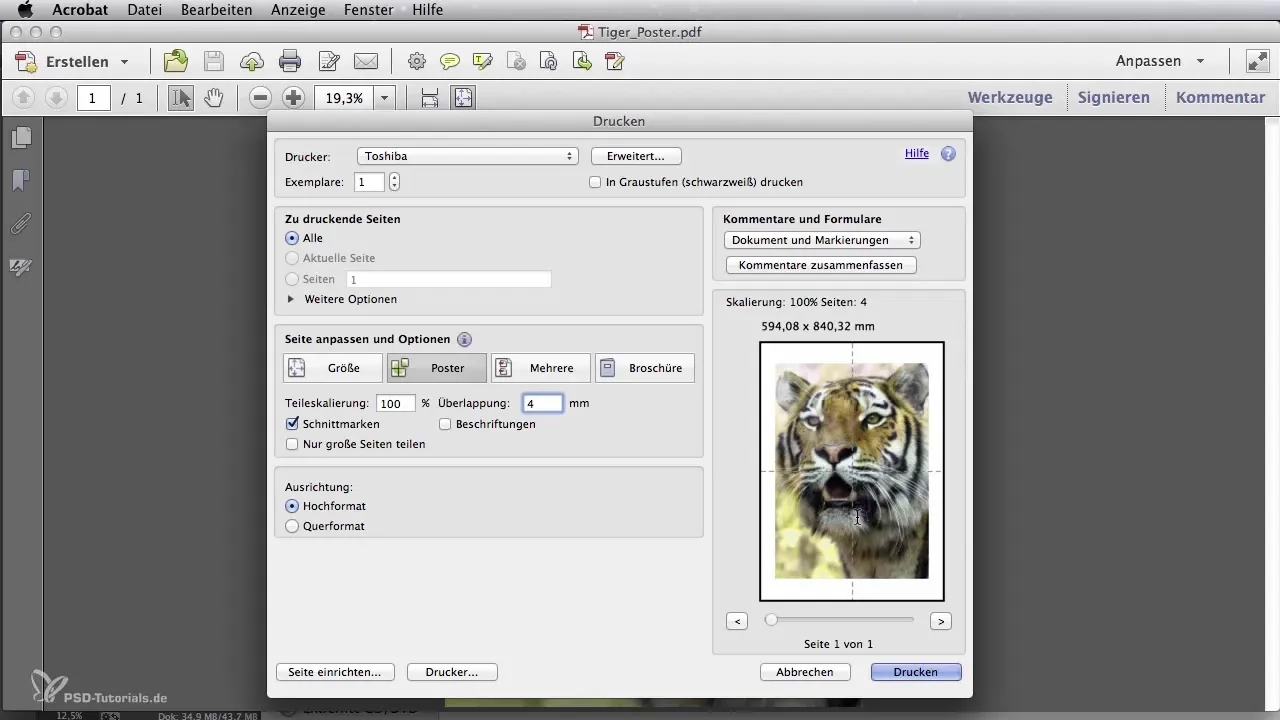Click the edit PDF pencil icon
The height and width of the screenshot is (720, 1280).
[x=615, y=62]
